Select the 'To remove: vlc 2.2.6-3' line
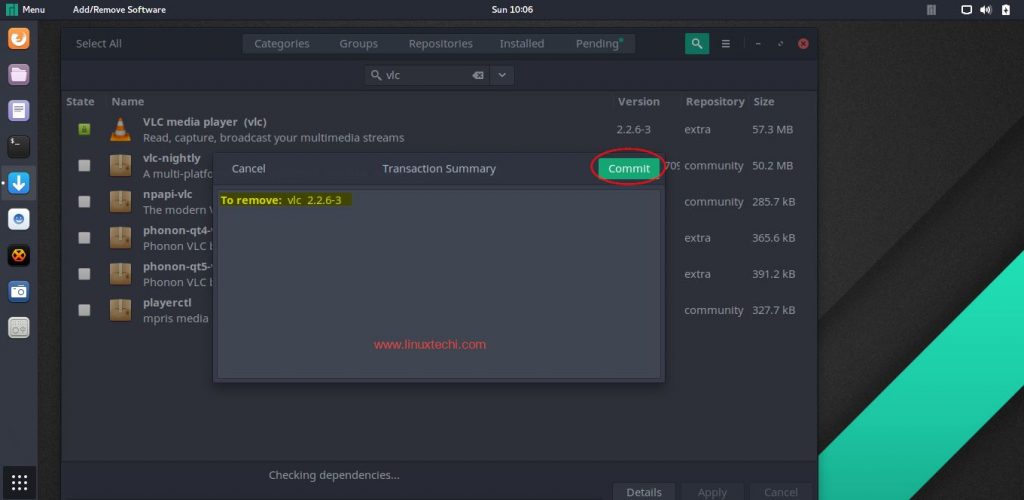This screenshot has height=500, width=1024. pyautogui.click(x=281, y=200)
